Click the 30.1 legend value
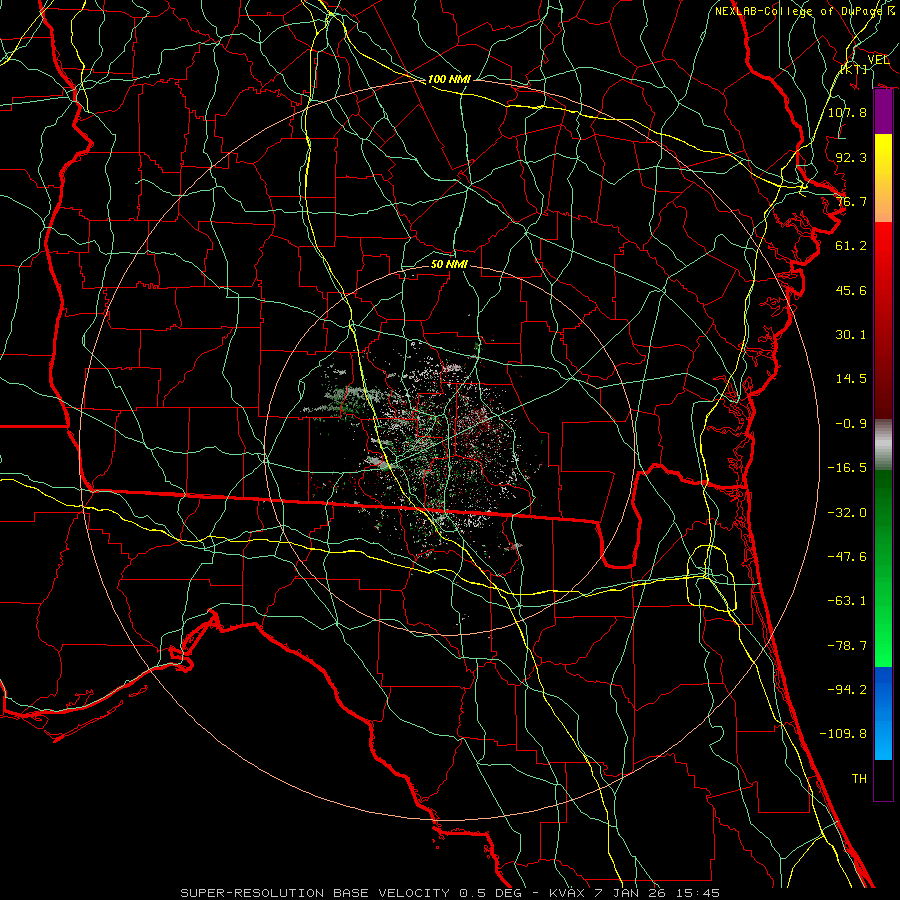 pyautogui.click(x=851, y=335)
